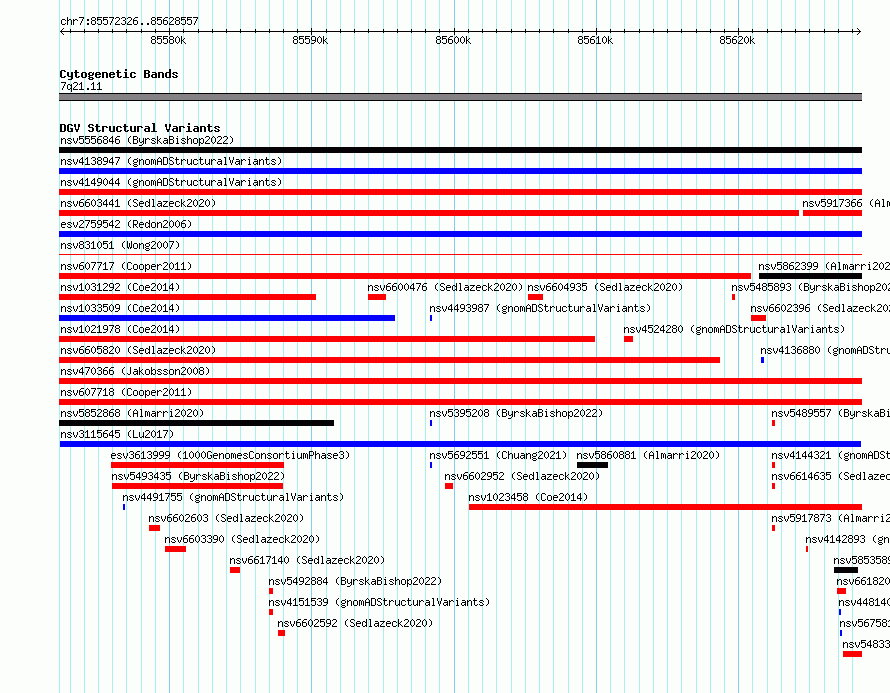890x693 pixels.
Task: Open the nsv6604935 (Sedlazeck2020) label
Action: coord(605,287)
